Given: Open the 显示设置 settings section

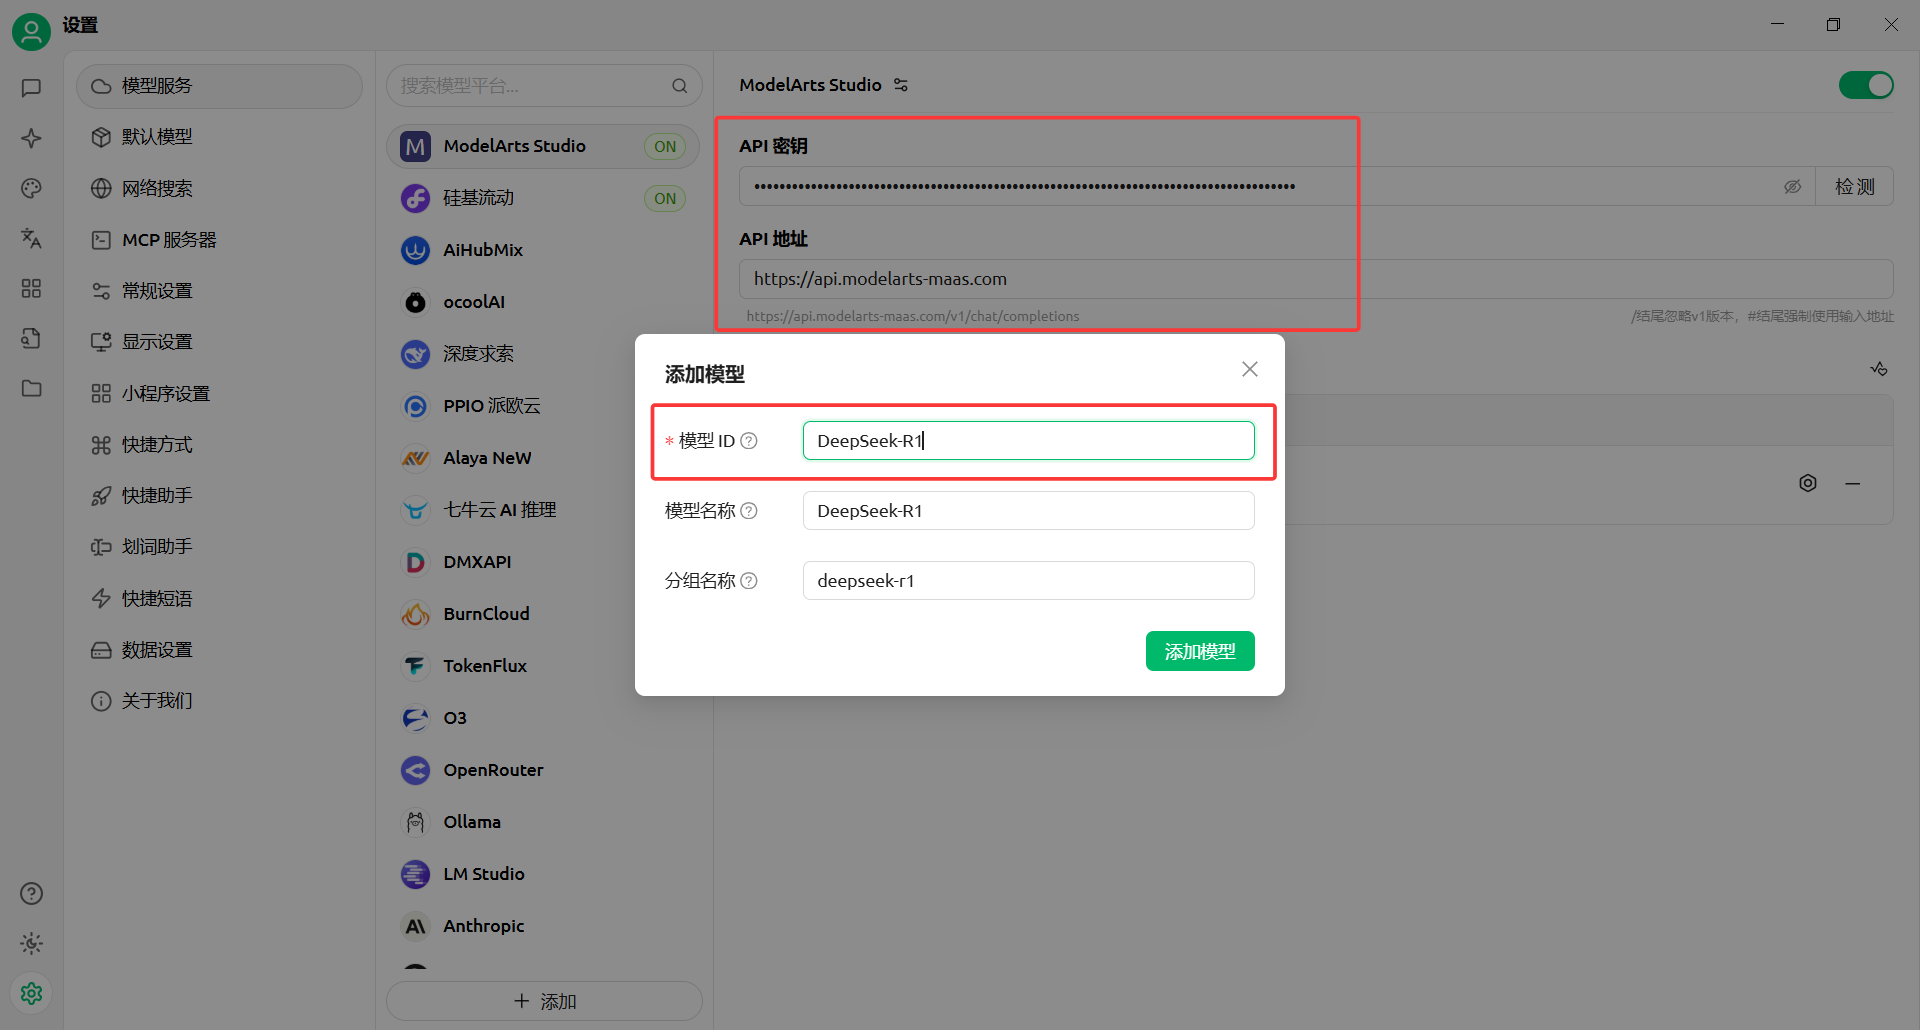Looking at the screenshot, I should pos(219,342).
